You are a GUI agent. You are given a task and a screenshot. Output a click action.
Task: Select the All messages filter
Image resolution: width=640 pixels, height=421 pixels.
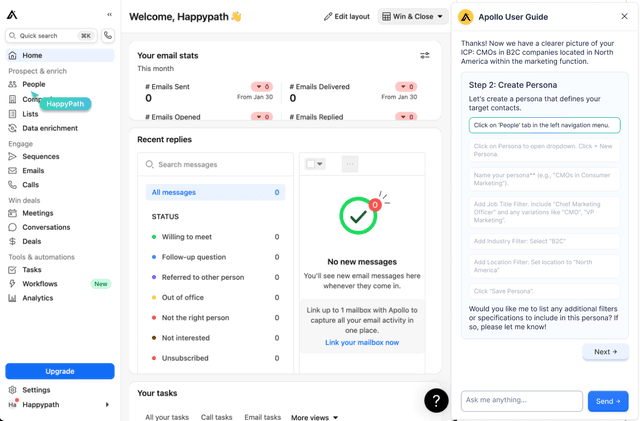[x=215, y=192]
